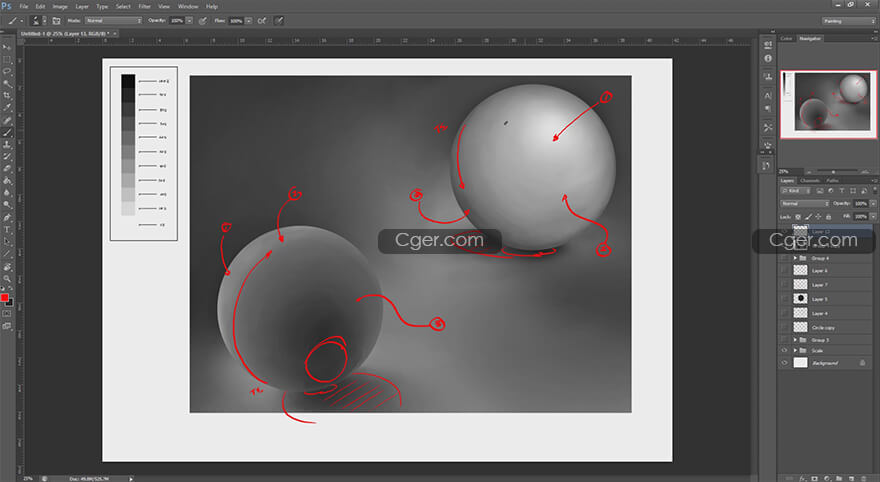Show Layer 7 visibility box

click(x=785, y=284)
